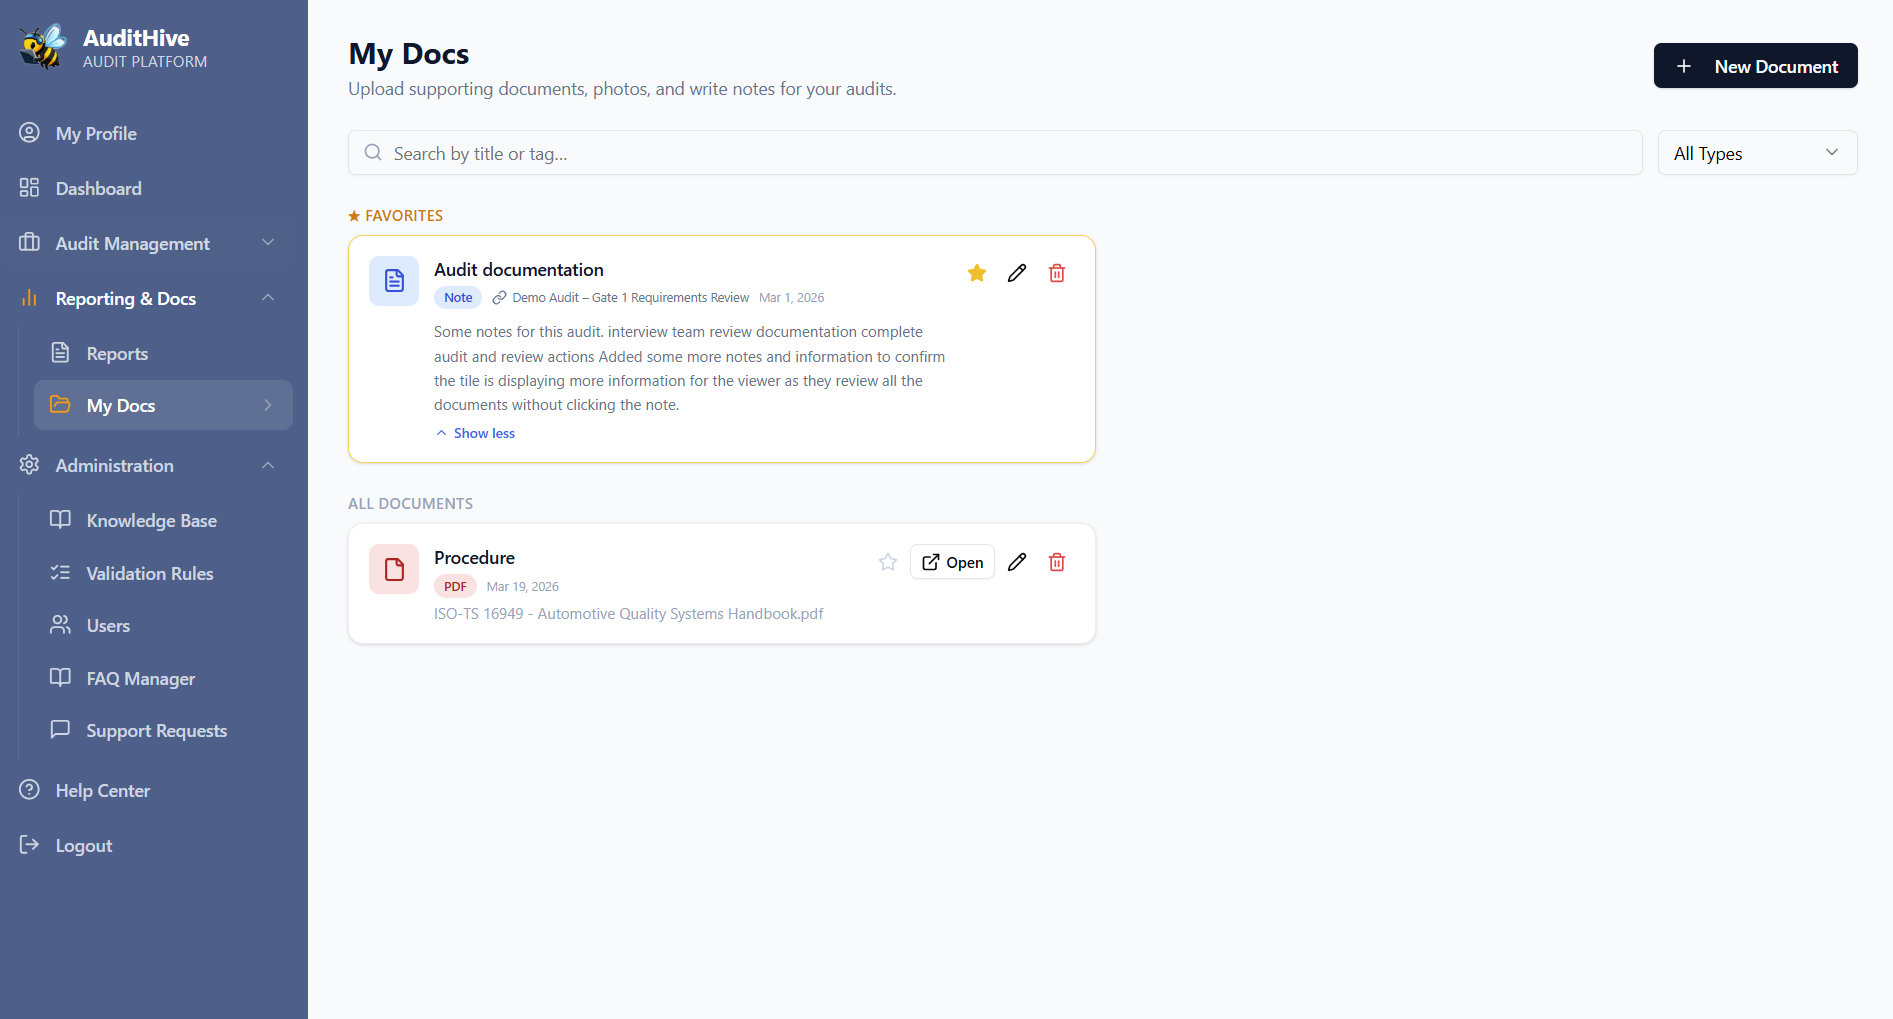This screenshot has width=1893, height=1019.
Task: Click the red PDF file icon
Action: point(394,569)
